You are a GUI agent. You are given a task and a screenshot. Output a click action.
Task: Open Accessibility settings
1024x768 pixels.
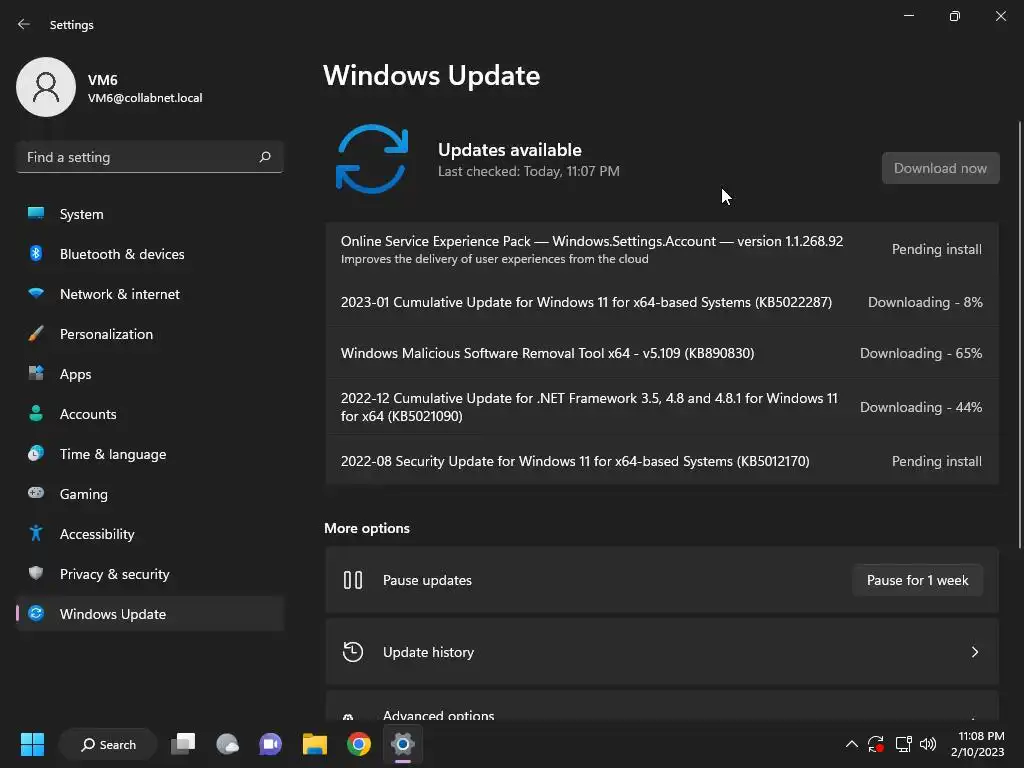point(150,534)
